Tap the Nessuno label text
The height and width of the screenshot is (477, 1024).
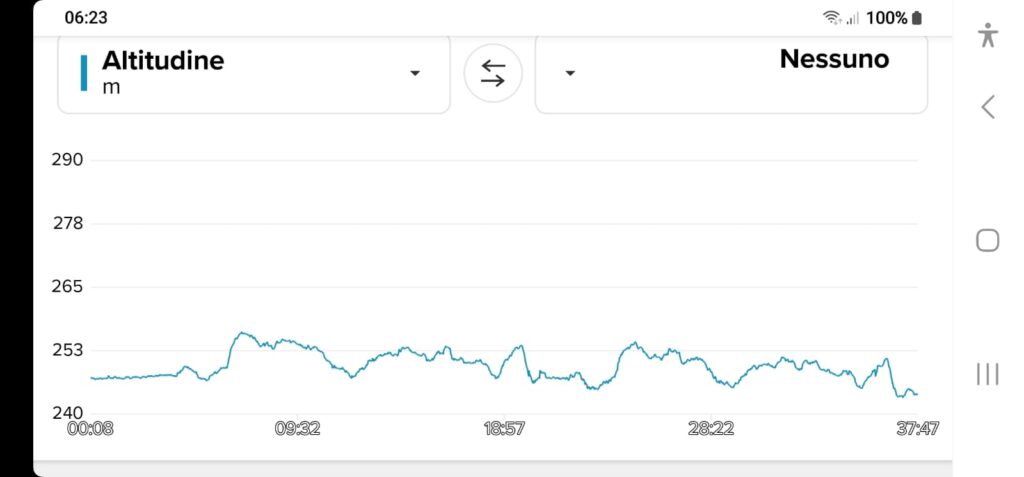tap(834, 59)
